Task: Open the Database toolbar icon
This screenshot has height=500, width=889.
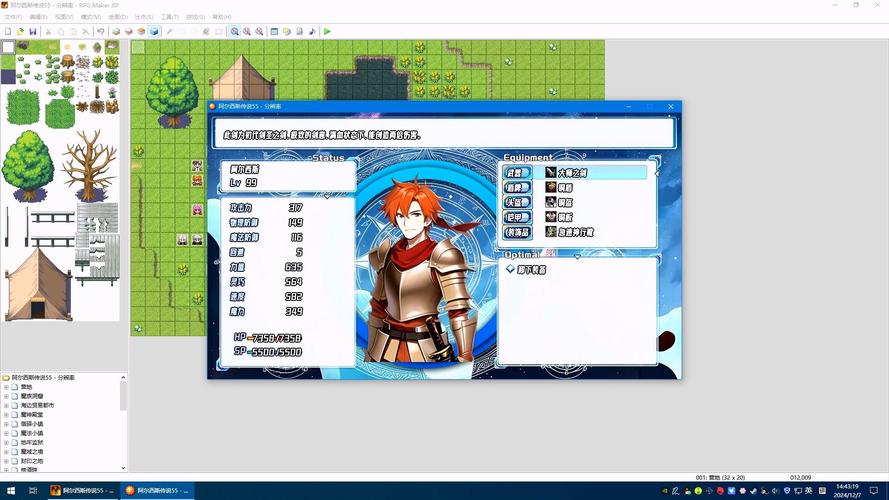Action: click(274, 32)
